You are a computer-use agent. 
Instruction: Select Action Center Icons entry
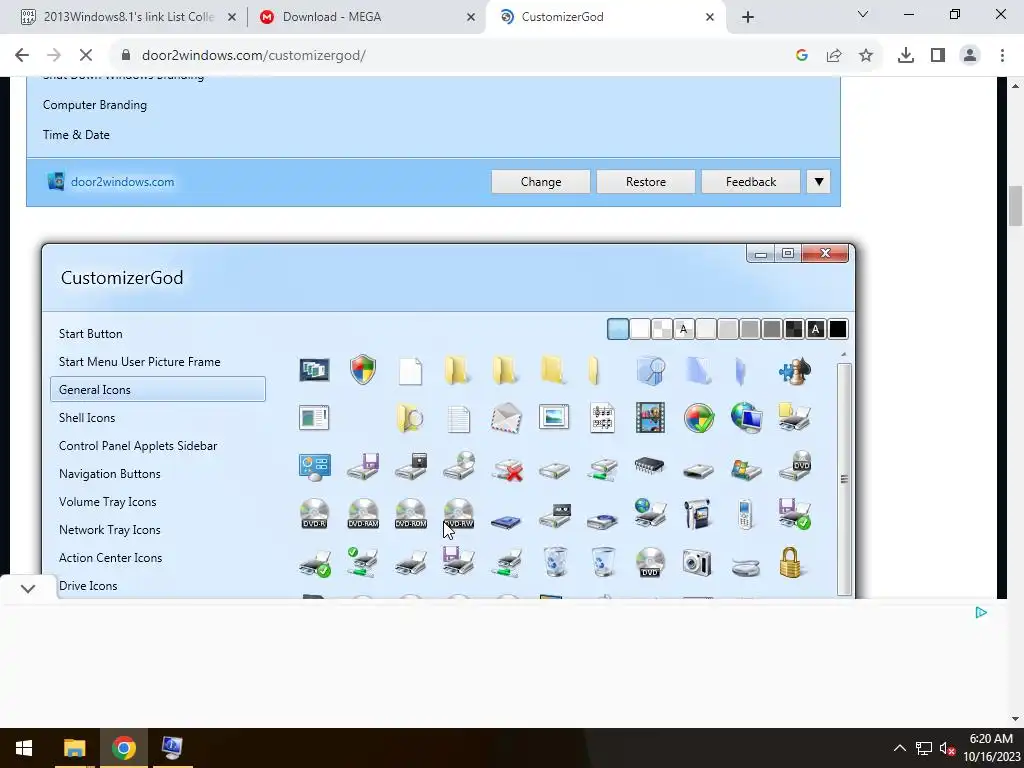pyautogui.click(x=110, y=558)
